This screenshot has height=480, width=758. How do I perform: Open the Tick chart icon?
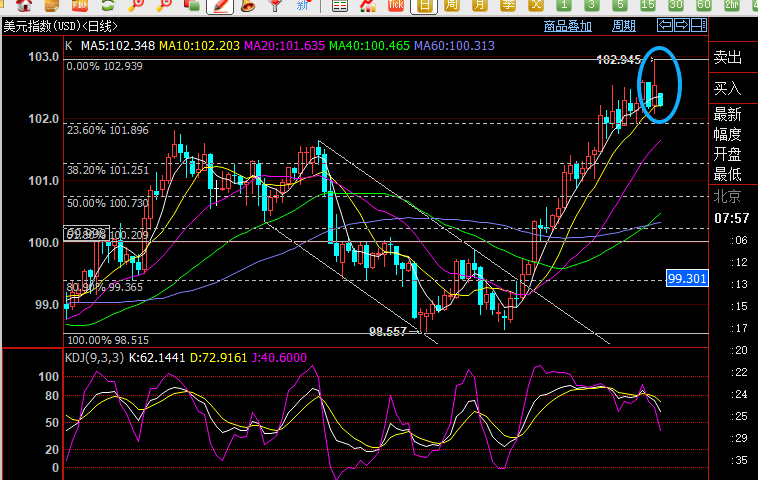(x=396, y=5)
